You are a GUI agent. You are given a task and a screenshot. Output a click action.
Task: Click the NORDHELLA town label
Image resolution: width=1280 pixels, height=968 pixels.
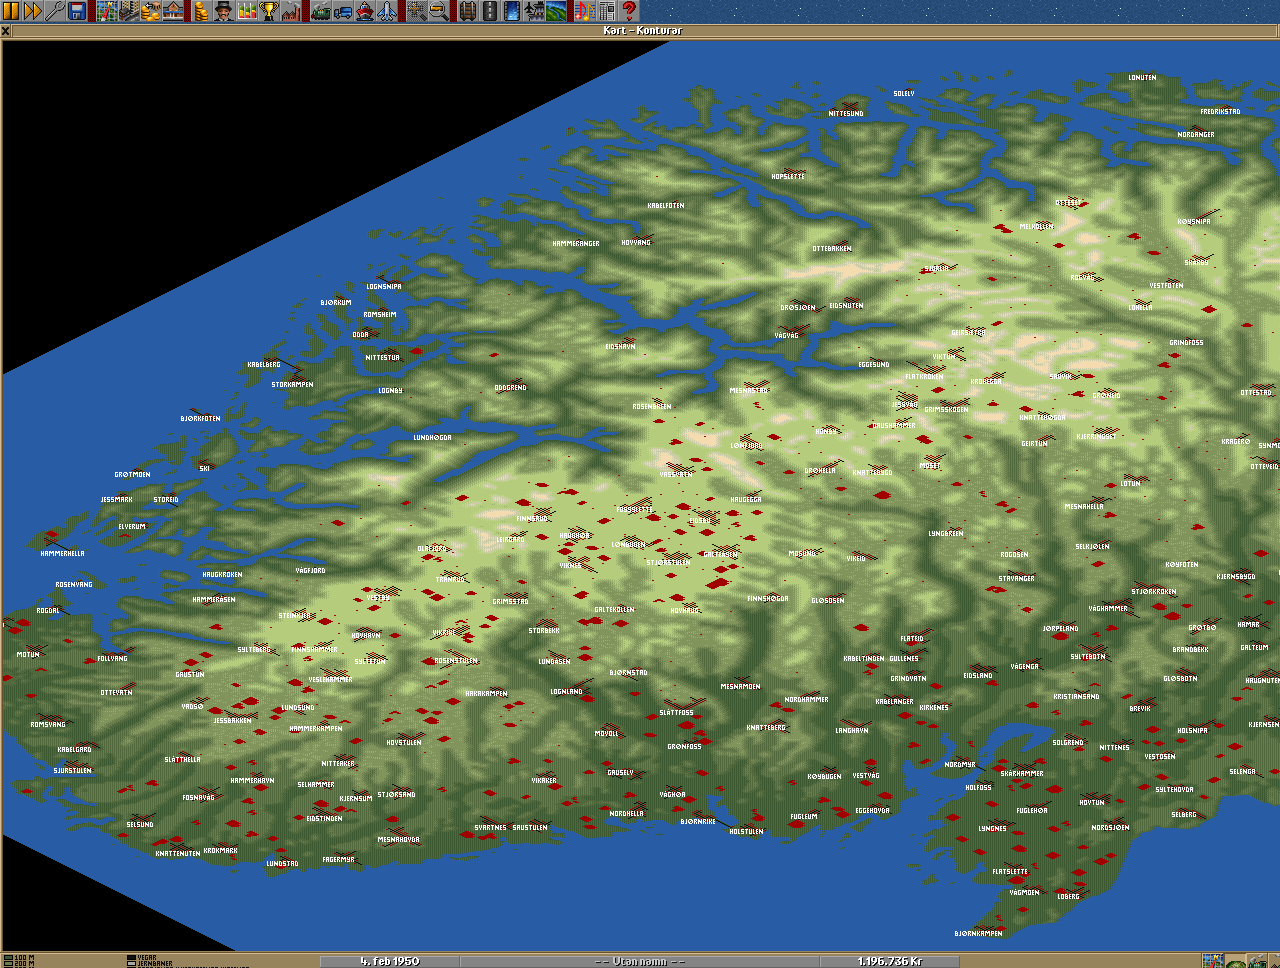pyautogui.click(x=627, y=813)
